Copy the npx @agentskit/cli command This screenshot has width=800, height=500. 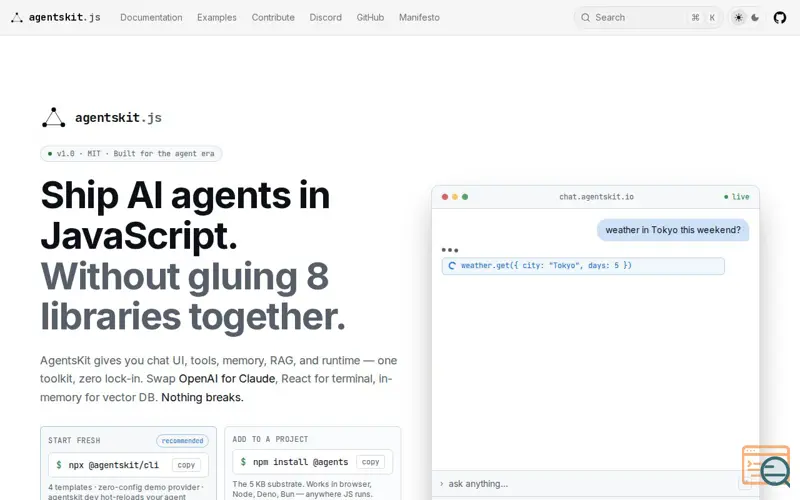pyautogui.click(x=186, y=465)
